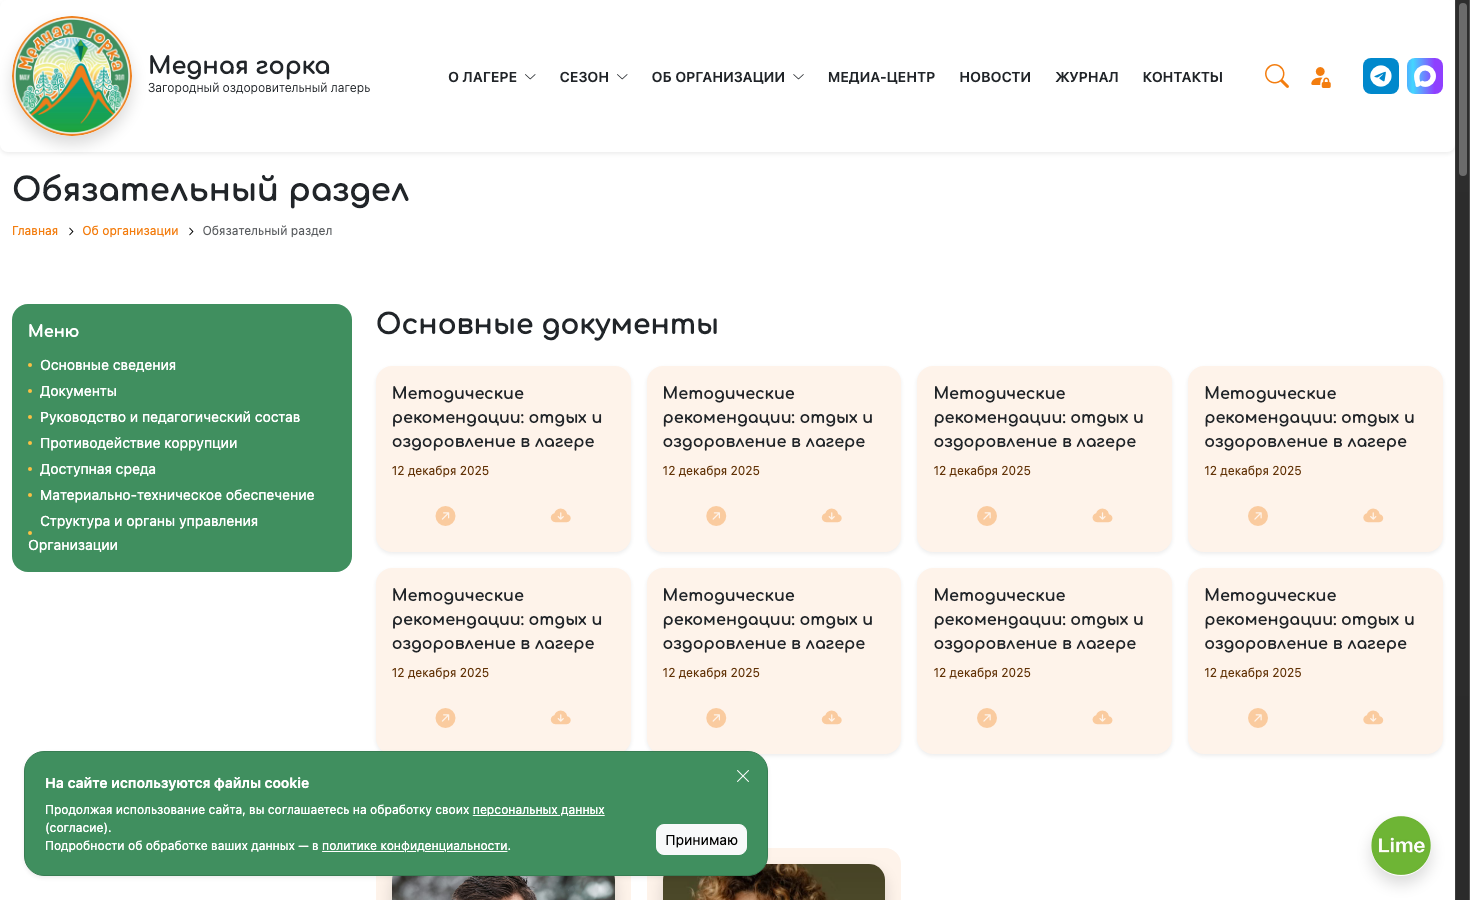Close the cookie notice with the X
Viewport: 1470px width, 900px height.
tap(743, 776)
